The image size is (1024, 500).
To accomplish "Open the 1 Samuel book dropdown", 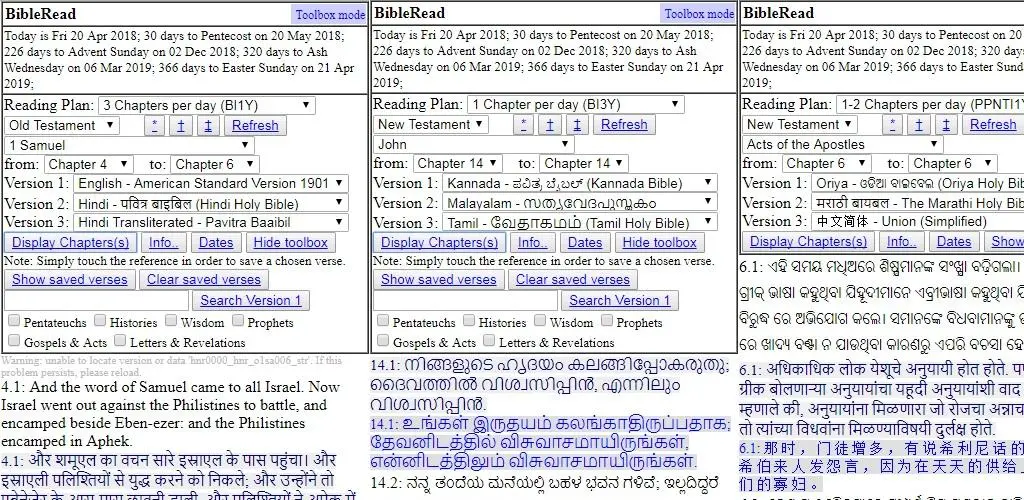I will point(129,145).
